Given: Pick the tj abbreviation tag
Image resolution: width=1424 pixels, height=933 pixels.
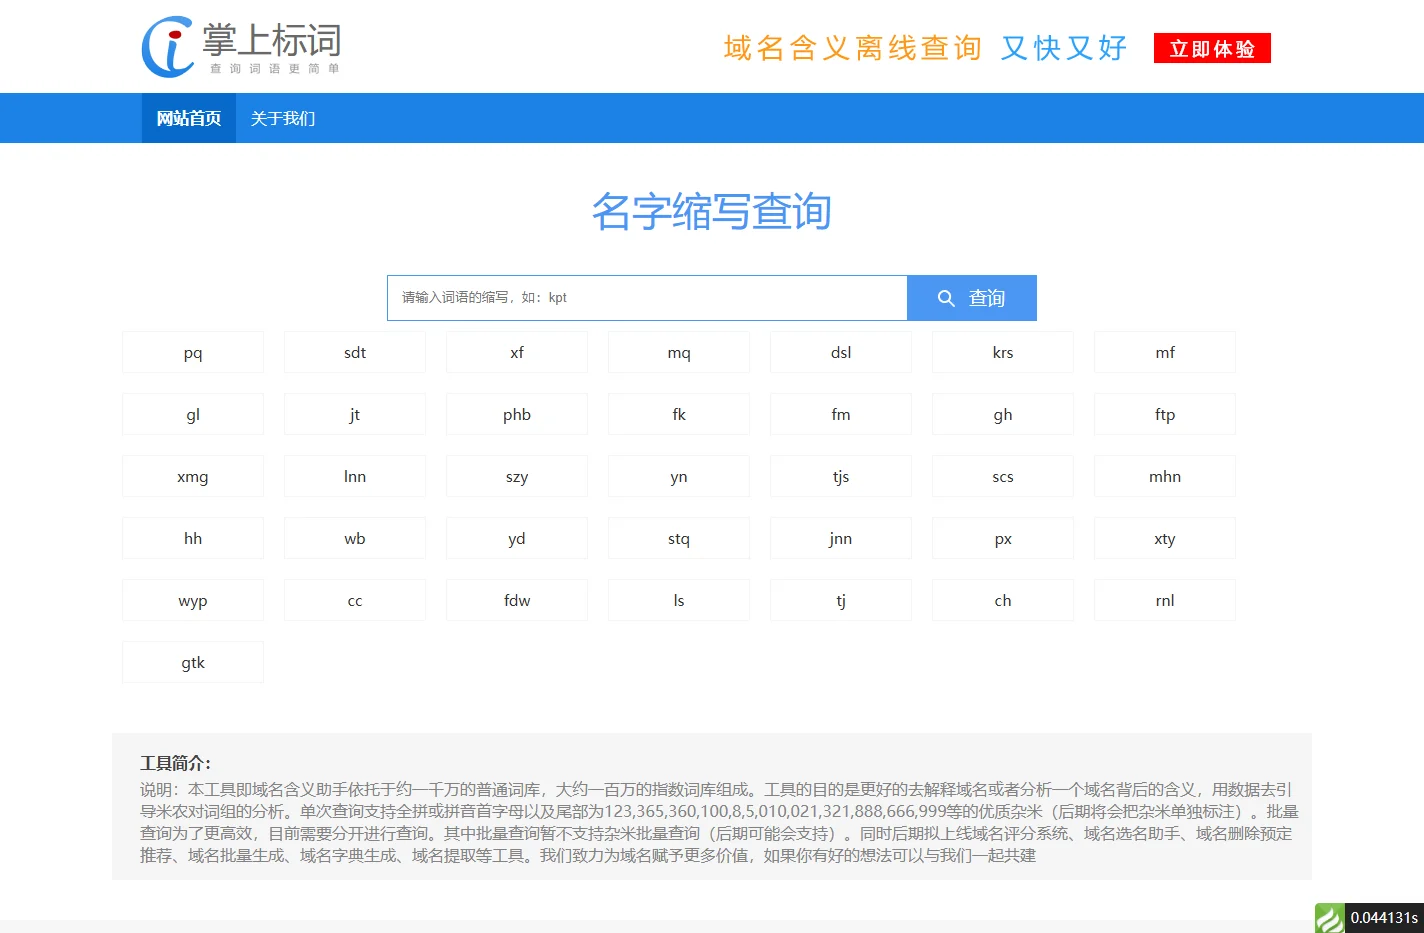Looking at the screenshot, I should (841, 600).
